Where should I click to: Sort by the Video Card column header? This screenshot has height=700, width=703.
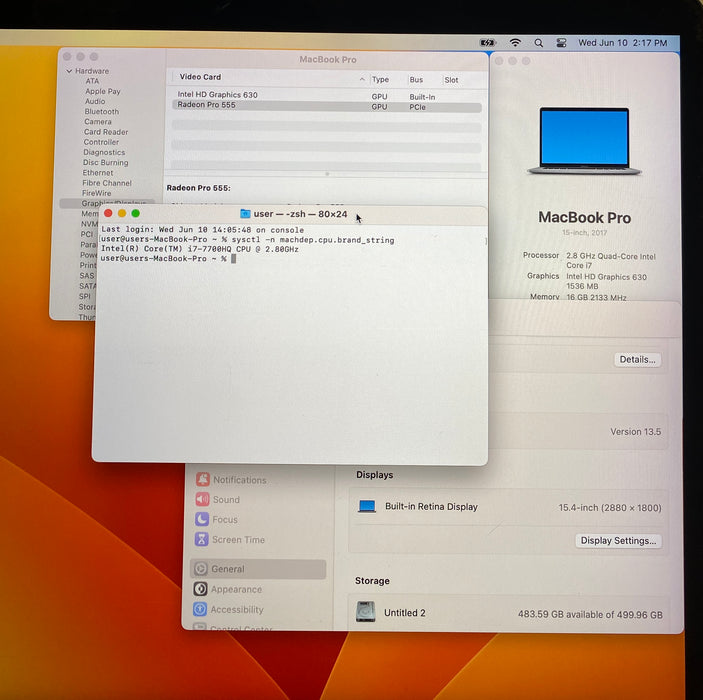[x=200, y=77]
